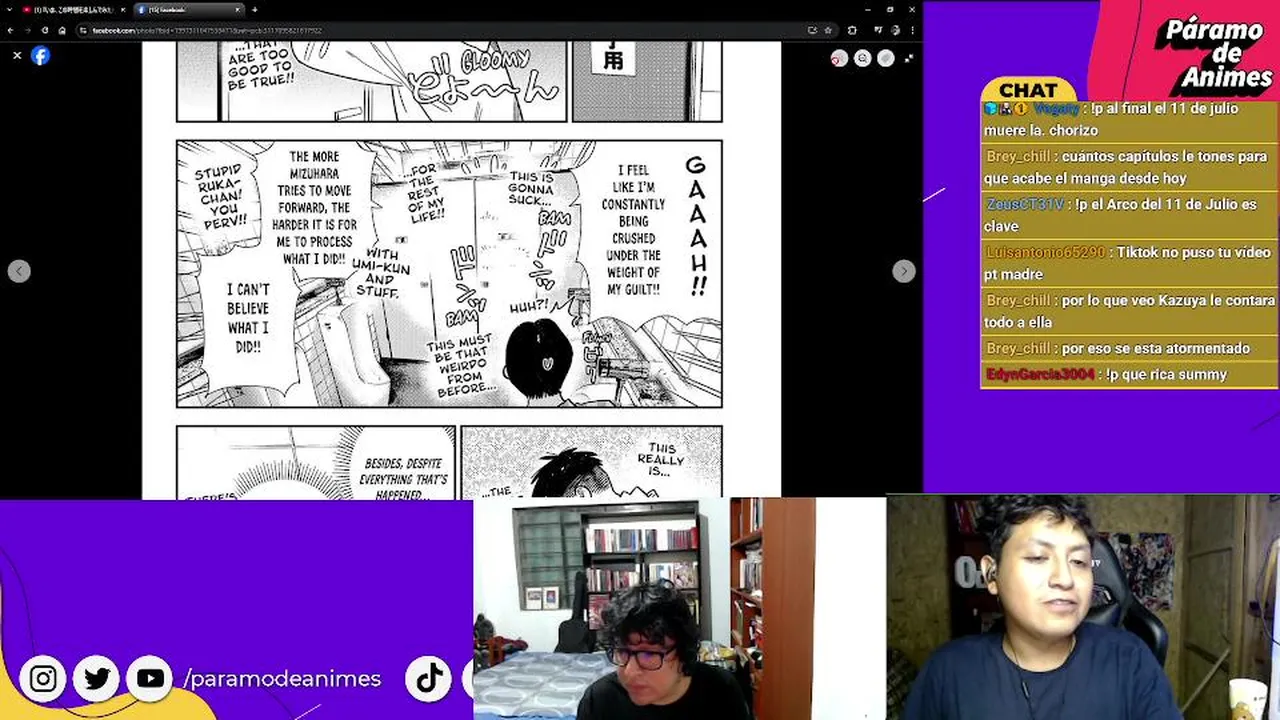Close the YouTube tab
This screenshot has width=1280, height=720.
[123, 10]
